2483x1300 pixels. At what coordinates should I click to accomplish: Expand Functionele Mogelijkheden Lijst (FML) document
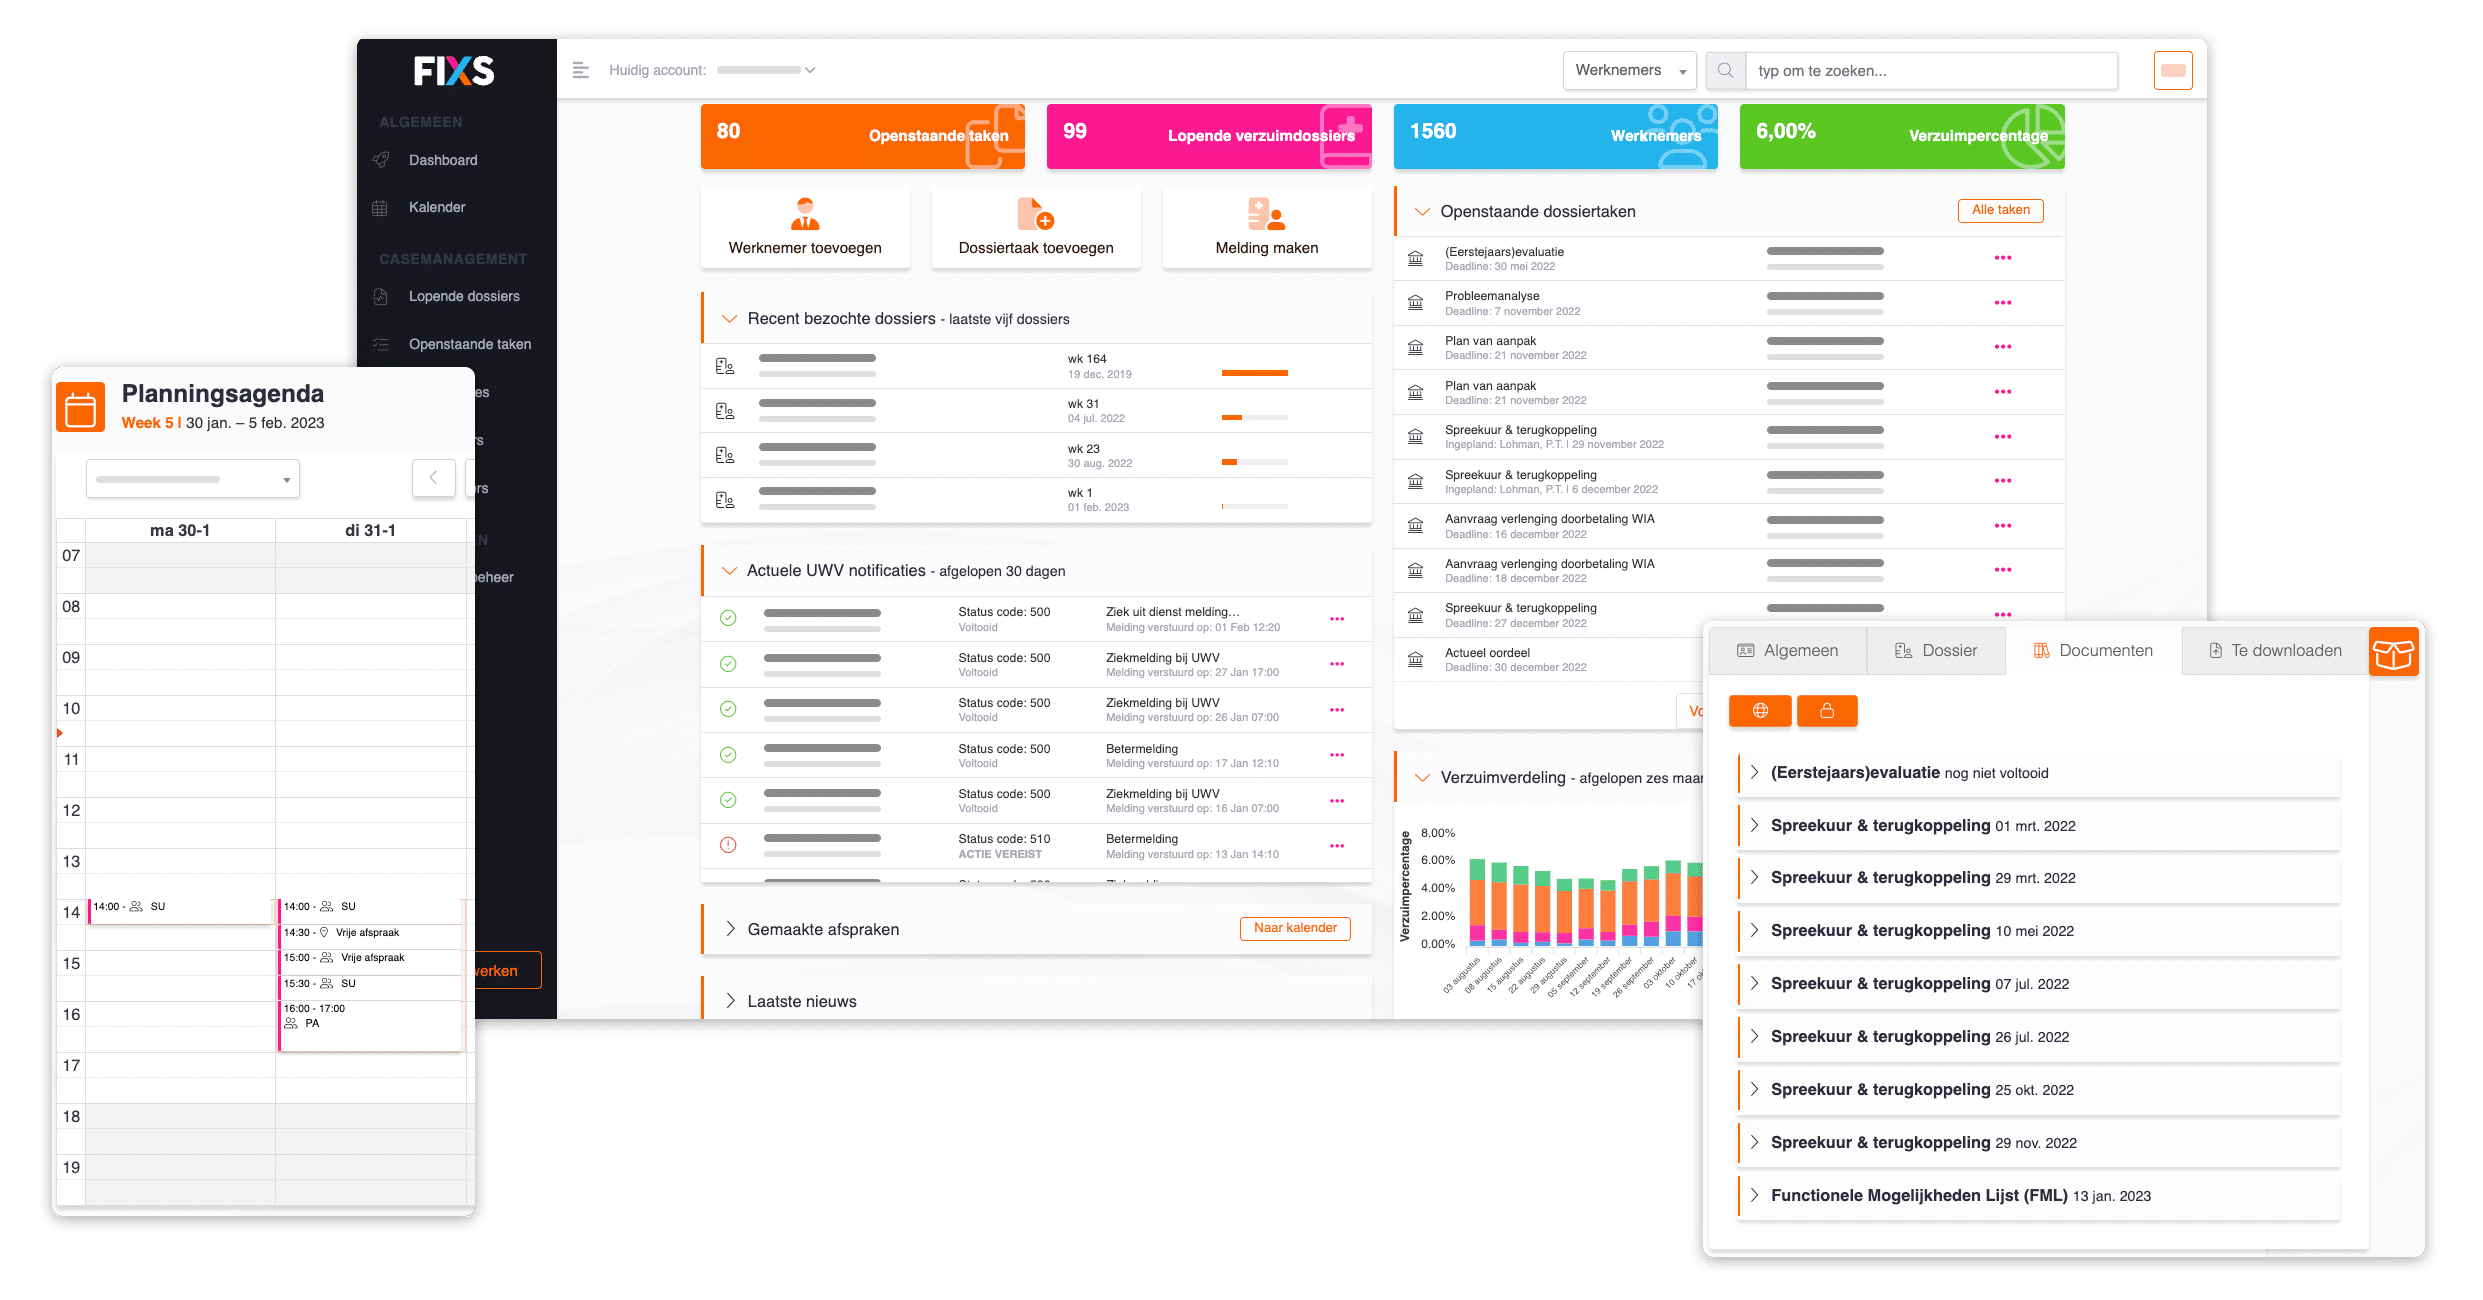coord(1754,1195)
